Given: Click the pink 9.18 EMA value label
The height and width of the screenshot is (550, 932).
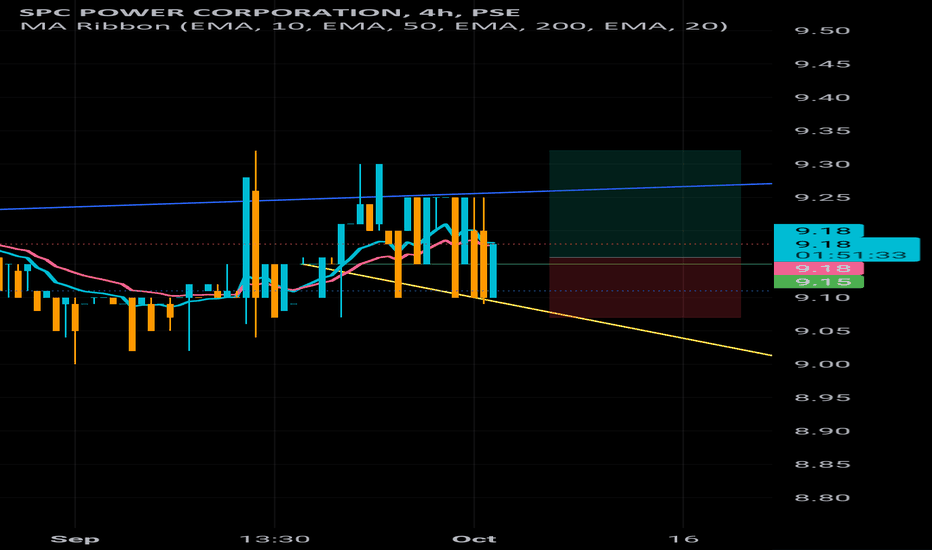Looking at the screenshot, I should tap(818, 269).
